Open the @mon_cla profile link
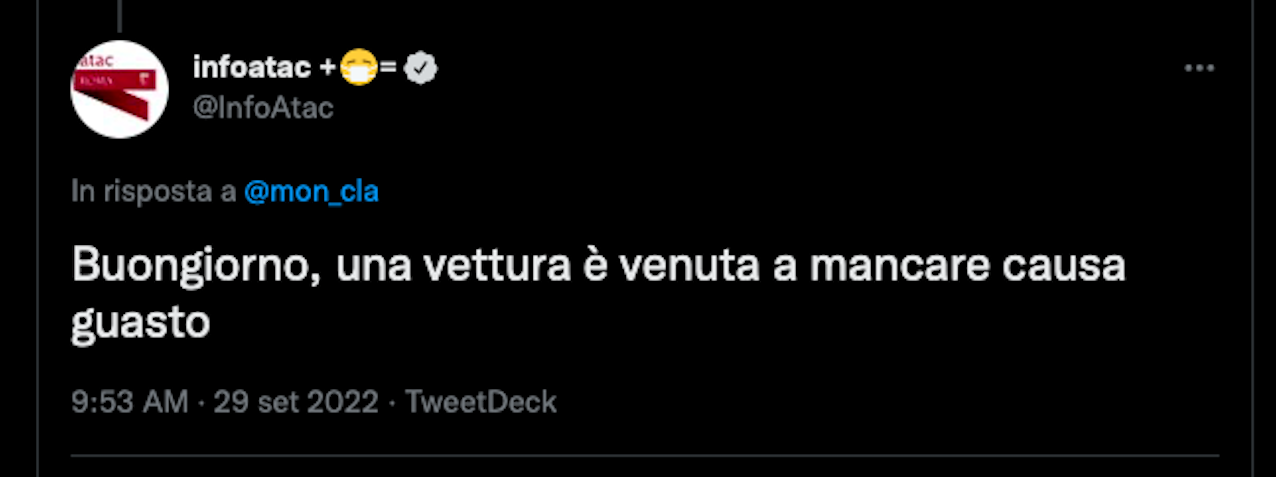This screenshot has height=477, width=1276. 311,192
